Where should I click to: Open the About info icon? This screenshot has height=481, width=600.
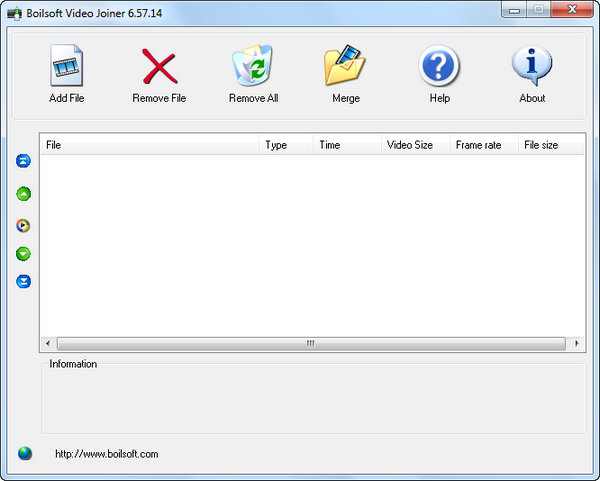point(532,67)
